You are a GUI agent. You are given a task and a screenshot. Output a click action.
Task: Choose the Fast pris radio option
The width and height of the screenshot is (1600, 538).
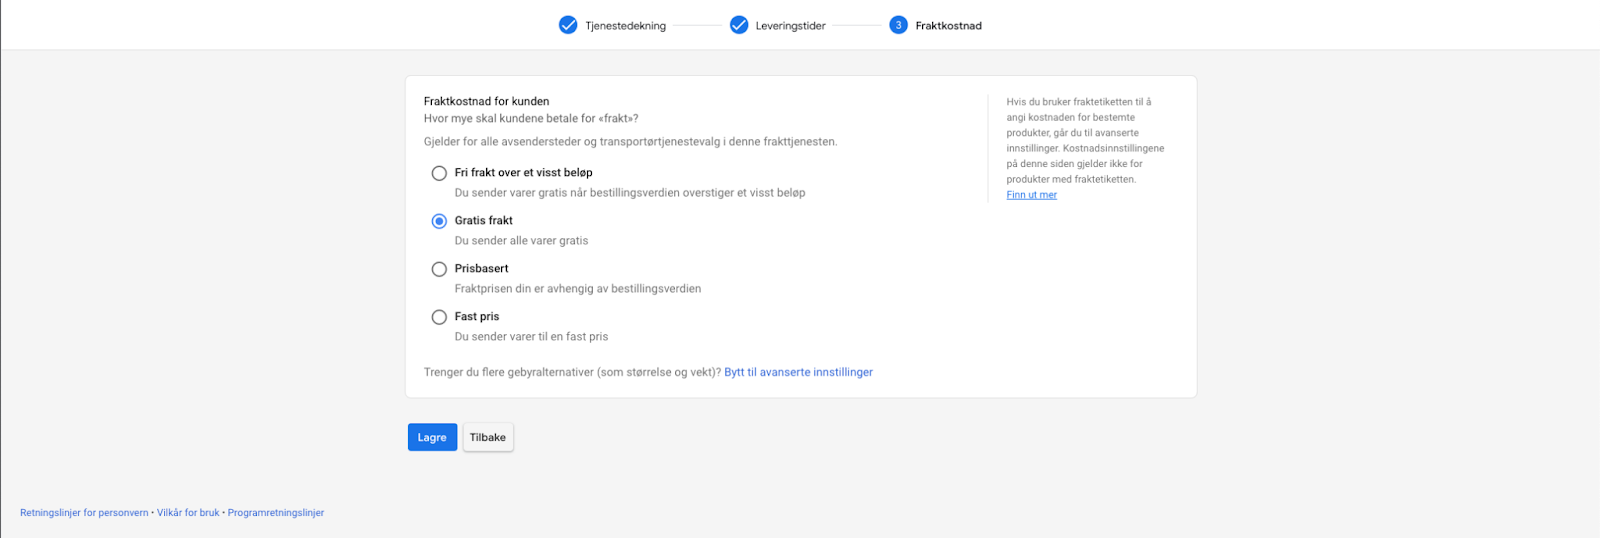coord(439,317)
